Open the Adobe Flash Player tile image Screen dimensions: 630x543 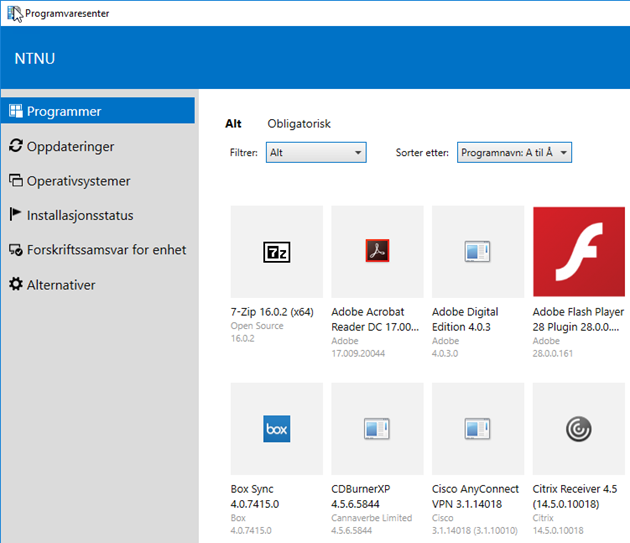[579, 252]
